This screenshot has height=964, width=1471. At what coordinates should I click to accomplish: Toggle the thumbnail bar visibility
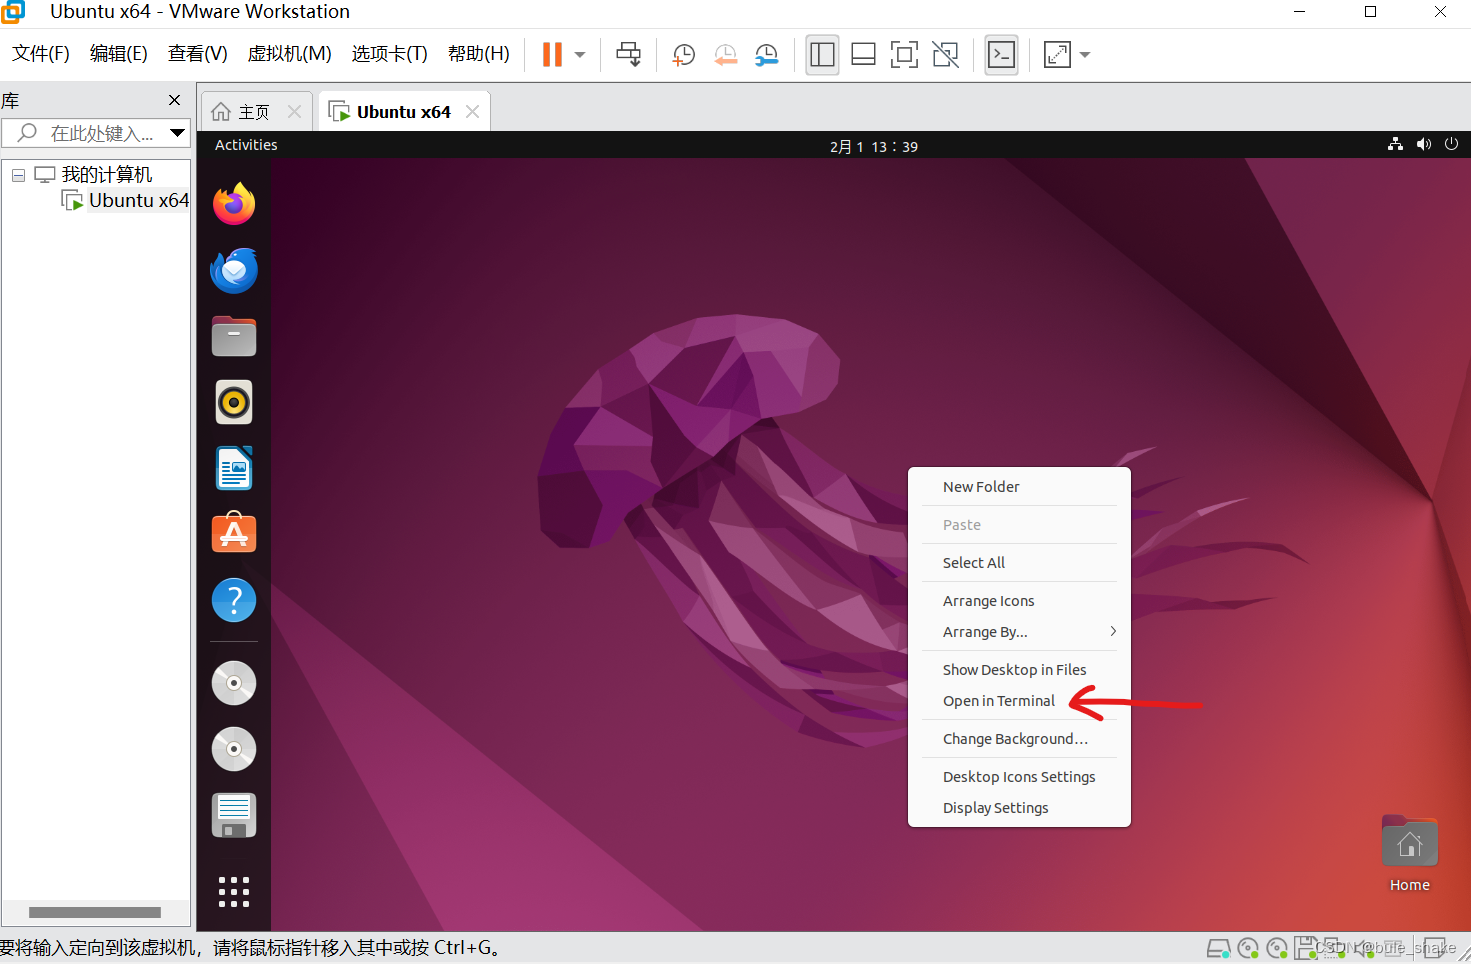863,55
